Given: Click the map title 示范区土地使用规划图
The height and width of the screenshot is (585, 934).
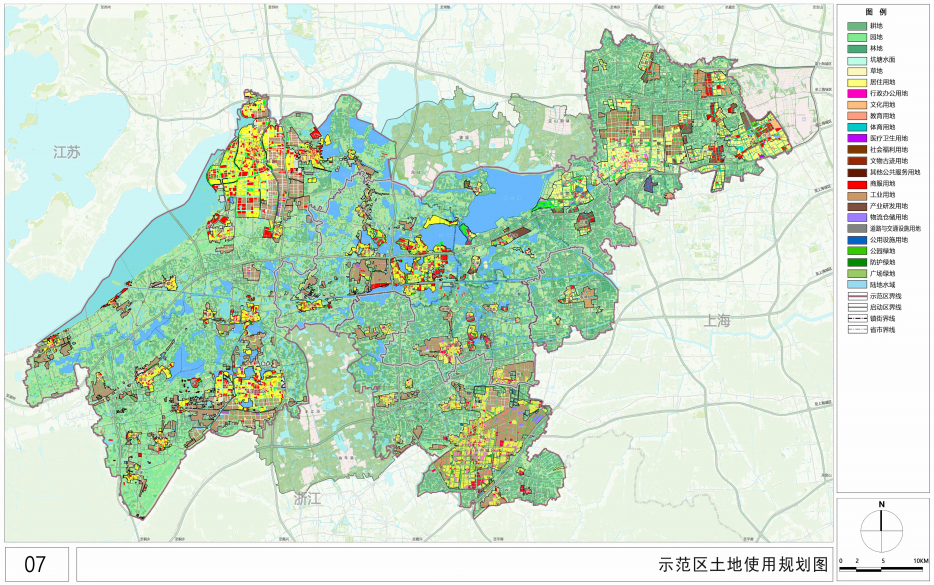Looking at the screenshot, I should point(743,564).
